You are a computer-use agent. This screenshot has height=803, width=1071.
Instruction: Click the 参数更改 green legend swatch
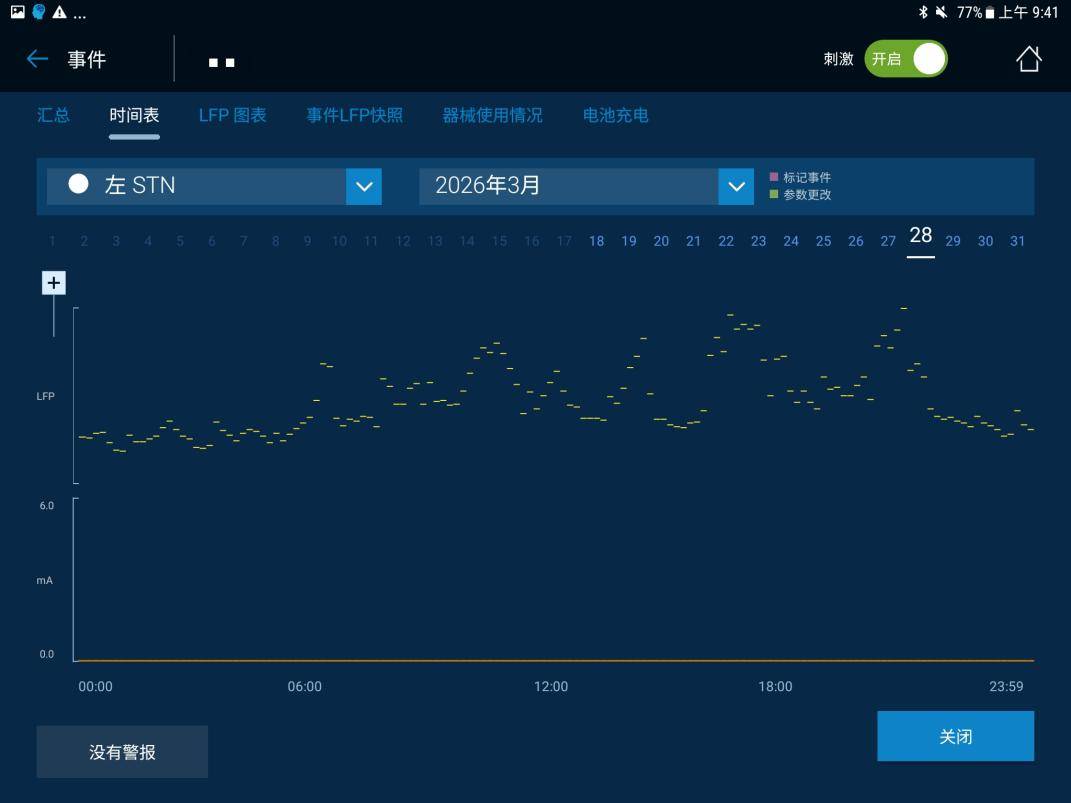point(773,195)
